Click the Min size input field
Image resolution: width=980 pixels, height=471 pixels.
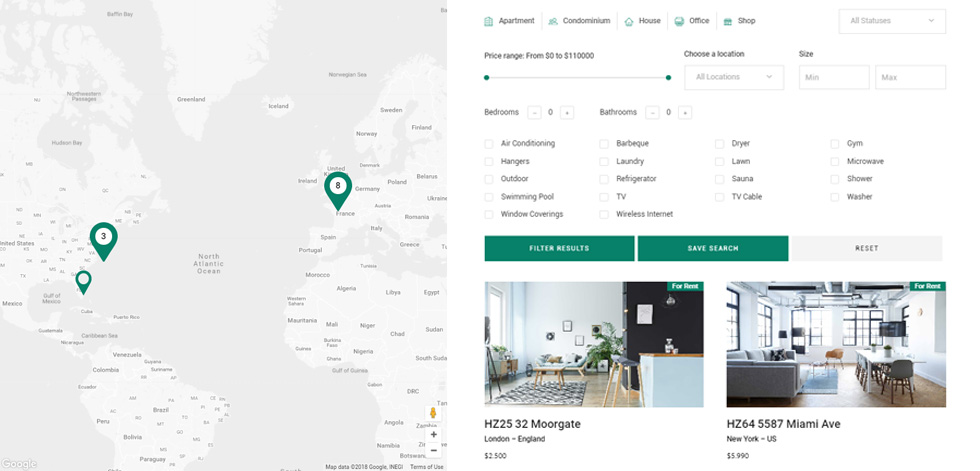point(834,77)
